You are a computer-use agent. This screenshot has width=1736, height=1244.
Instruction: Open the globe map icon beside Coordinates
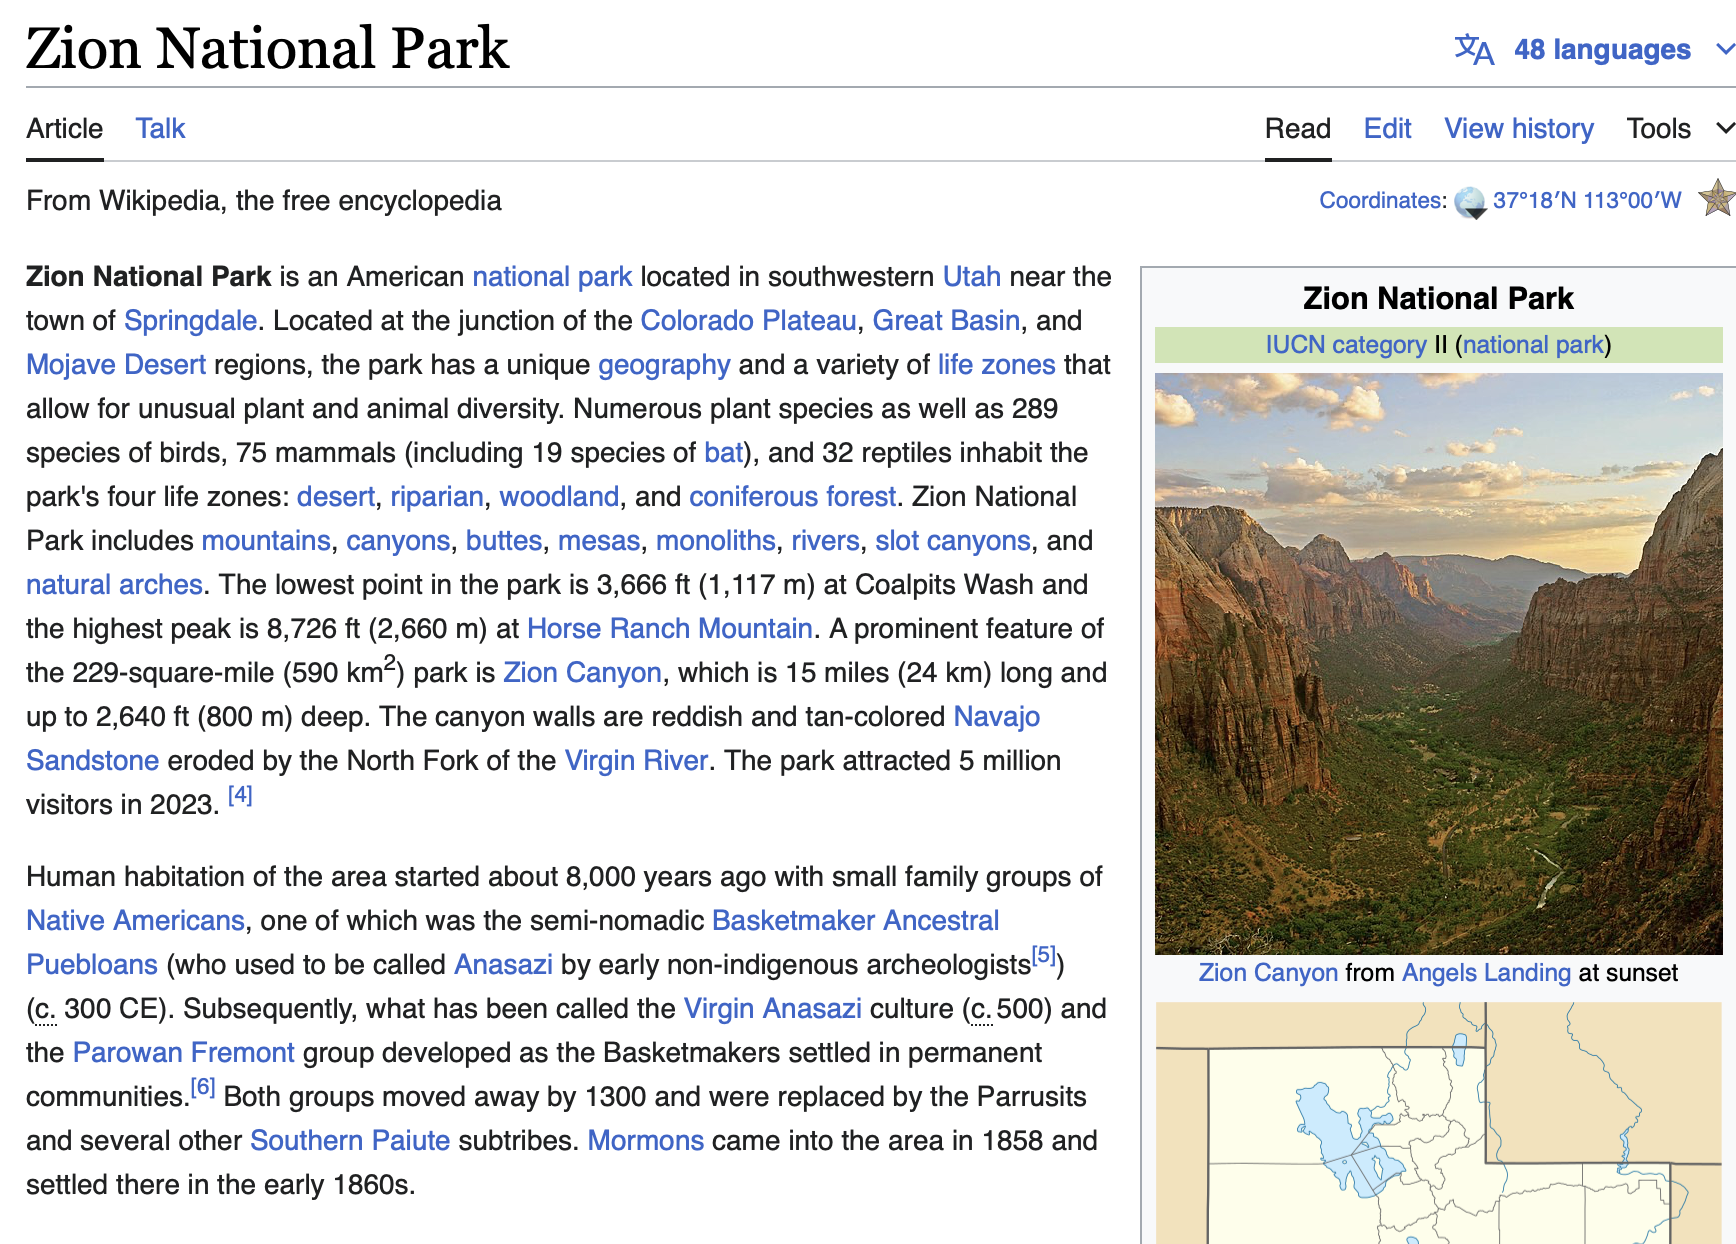coord(1470,202)
